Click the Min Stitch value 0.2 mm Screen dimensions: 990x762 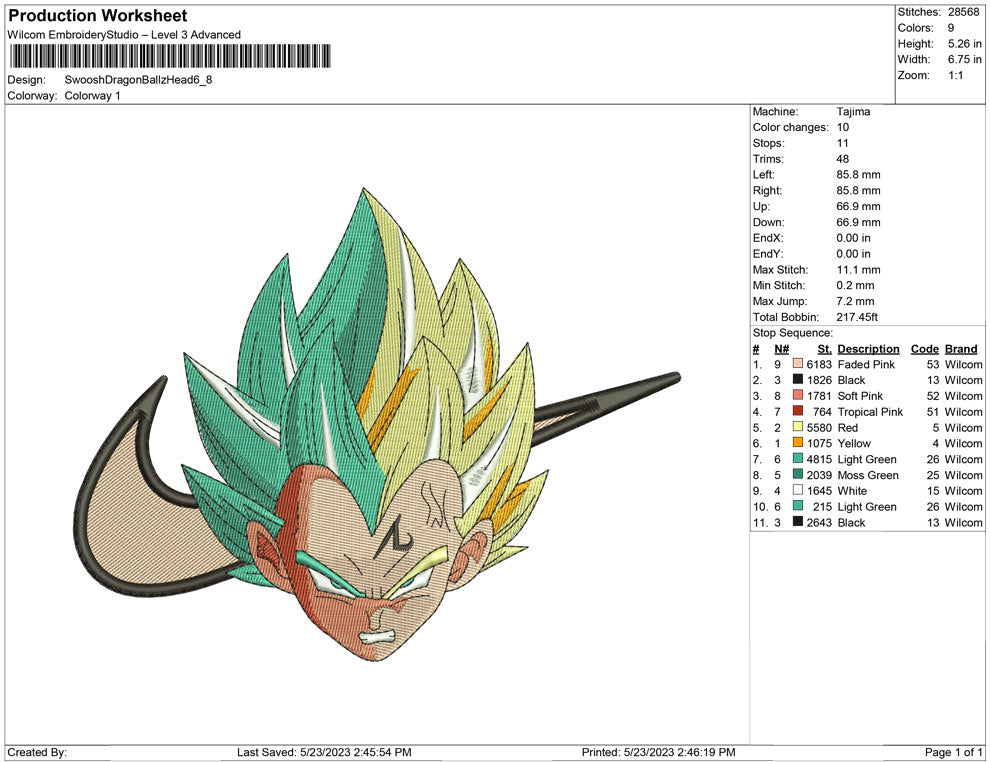[x=855, y=285]
